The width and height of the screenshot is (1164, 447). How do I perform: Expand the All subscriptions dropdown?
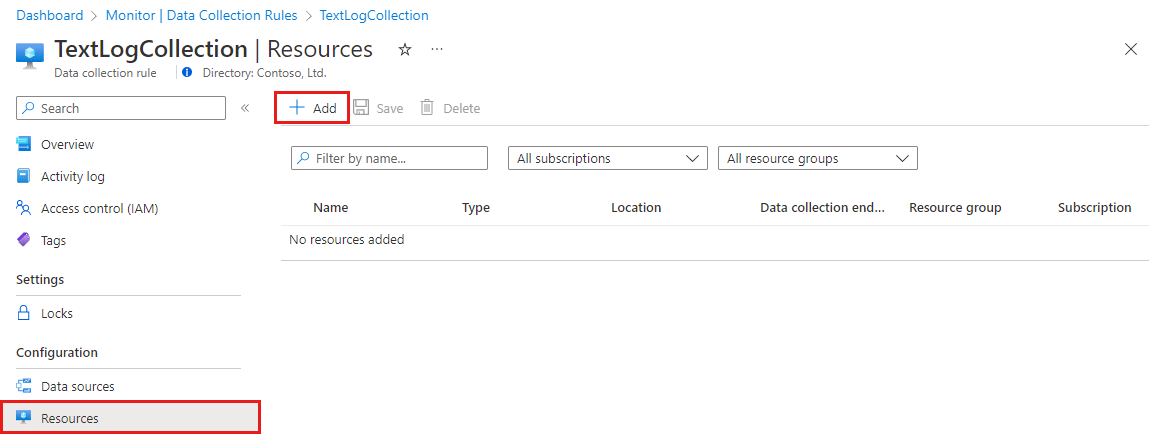(608, 158)
